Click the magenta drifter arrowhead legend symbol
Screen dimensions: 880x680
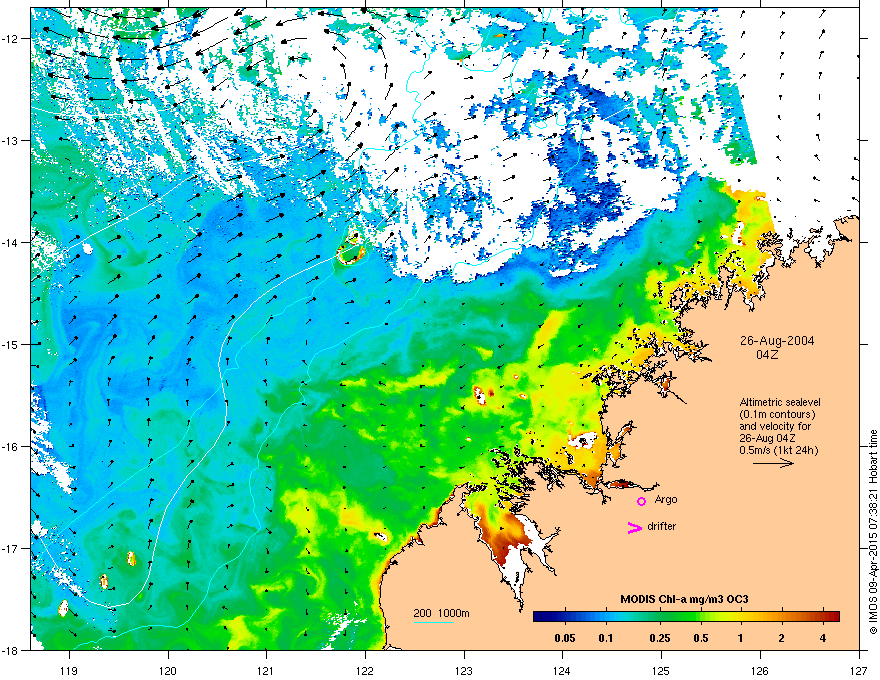click(635, 527)
